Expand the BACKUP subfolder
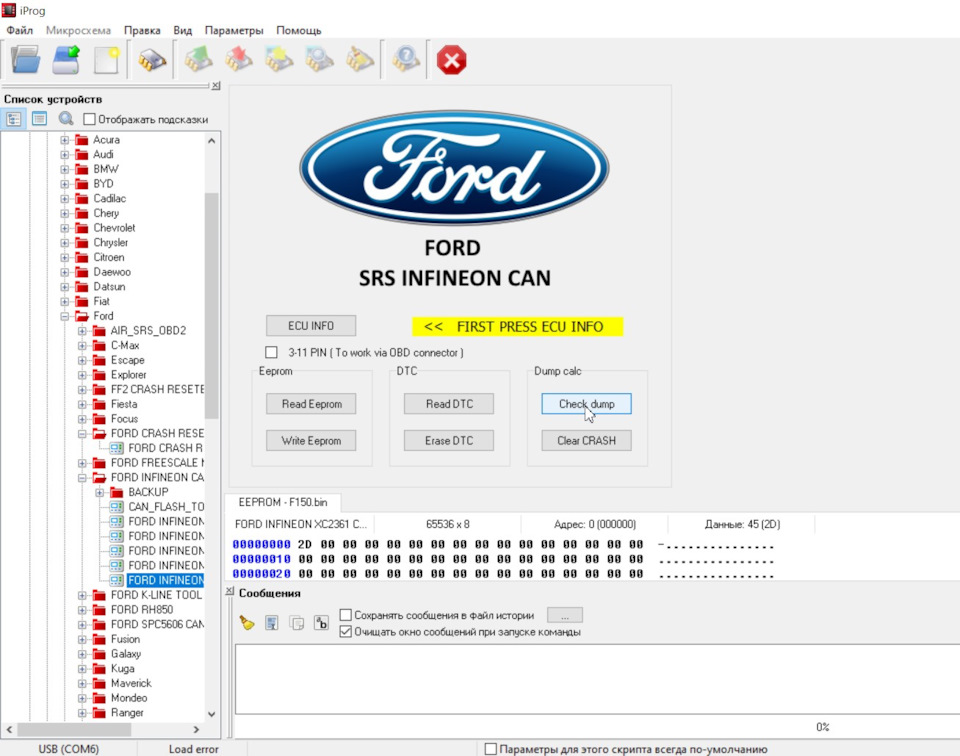960x756 pixels. coord(100,492)
